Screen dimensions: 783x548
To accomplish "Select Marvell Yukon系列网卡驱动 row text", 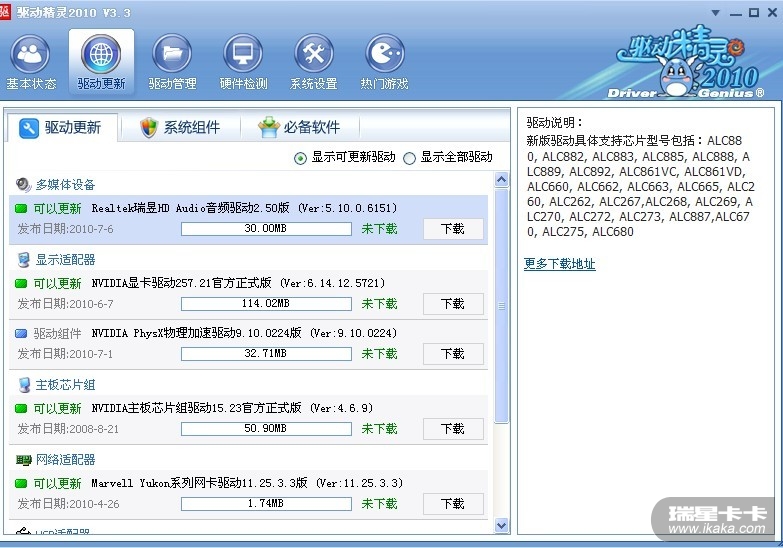I will coord(247,483).
